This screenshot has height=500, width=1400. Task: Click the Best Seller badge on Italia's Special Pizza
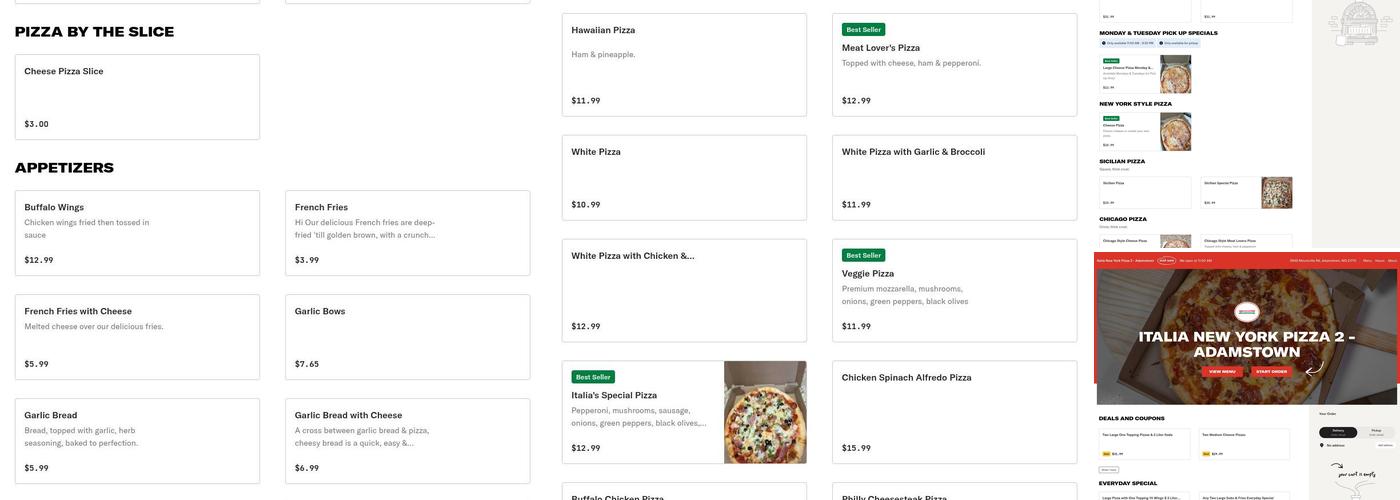[x=593, y=377]
